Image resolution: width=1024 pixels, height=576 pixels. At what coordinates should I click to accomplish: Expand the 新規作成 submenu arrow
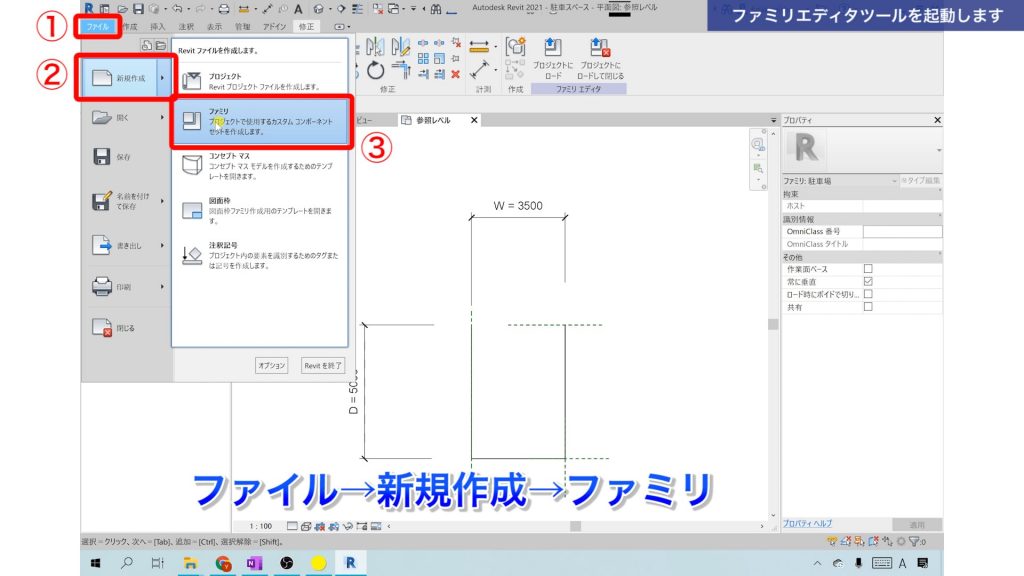tap(160, 79)
